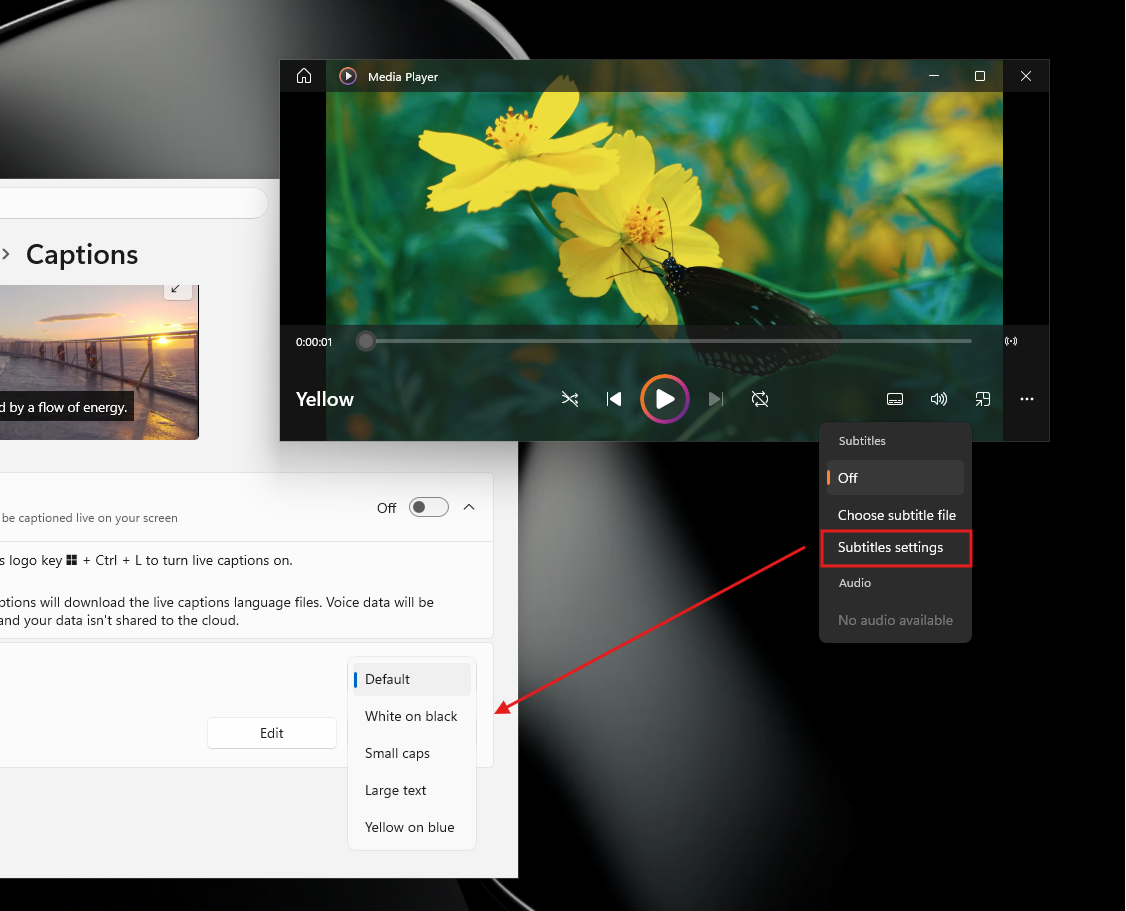Viewport: 1126px width, 911px height.
Task: Choose Yellow on blue caption style
Action: tap(411, 828)
